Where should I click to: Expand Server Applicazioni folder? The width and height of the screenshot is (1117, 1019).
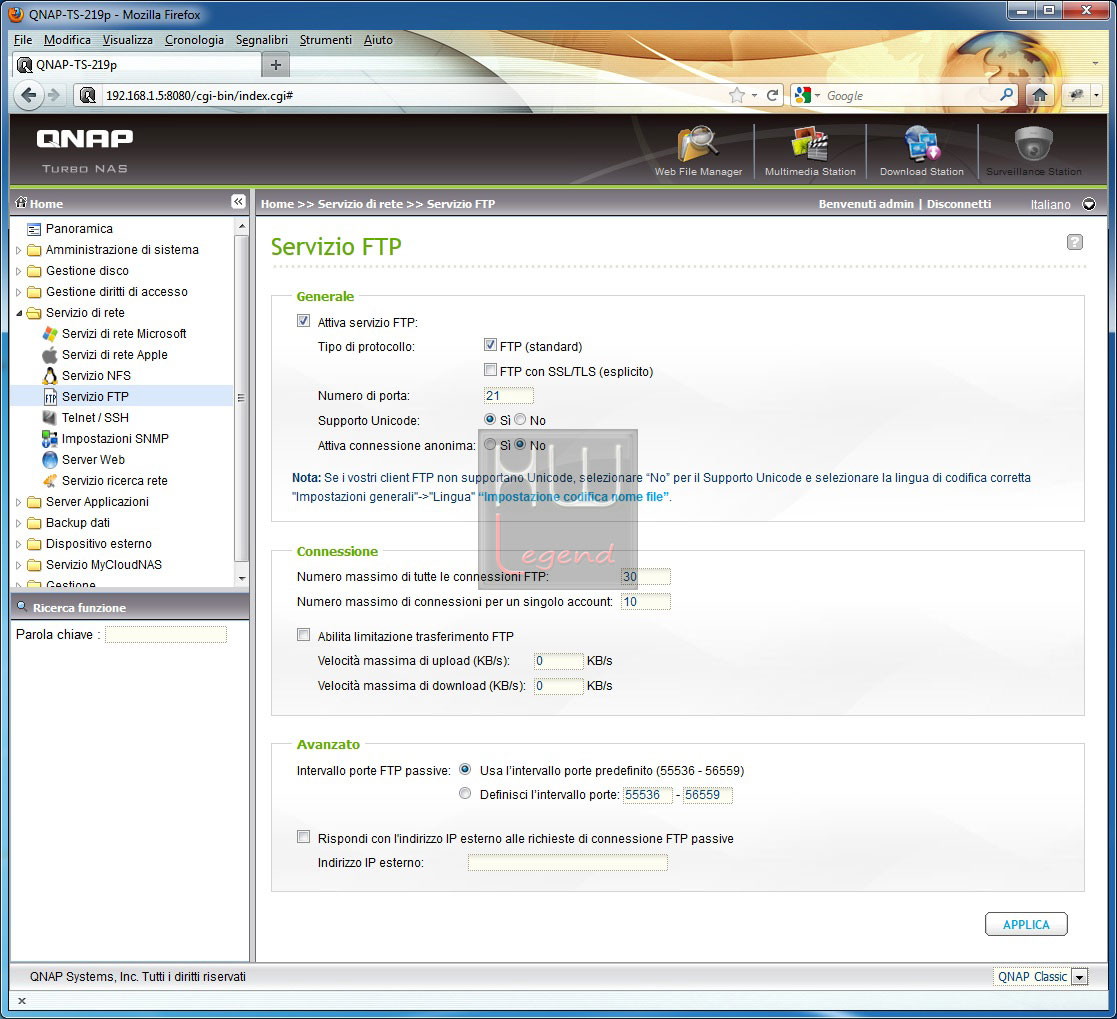(19, 502)
